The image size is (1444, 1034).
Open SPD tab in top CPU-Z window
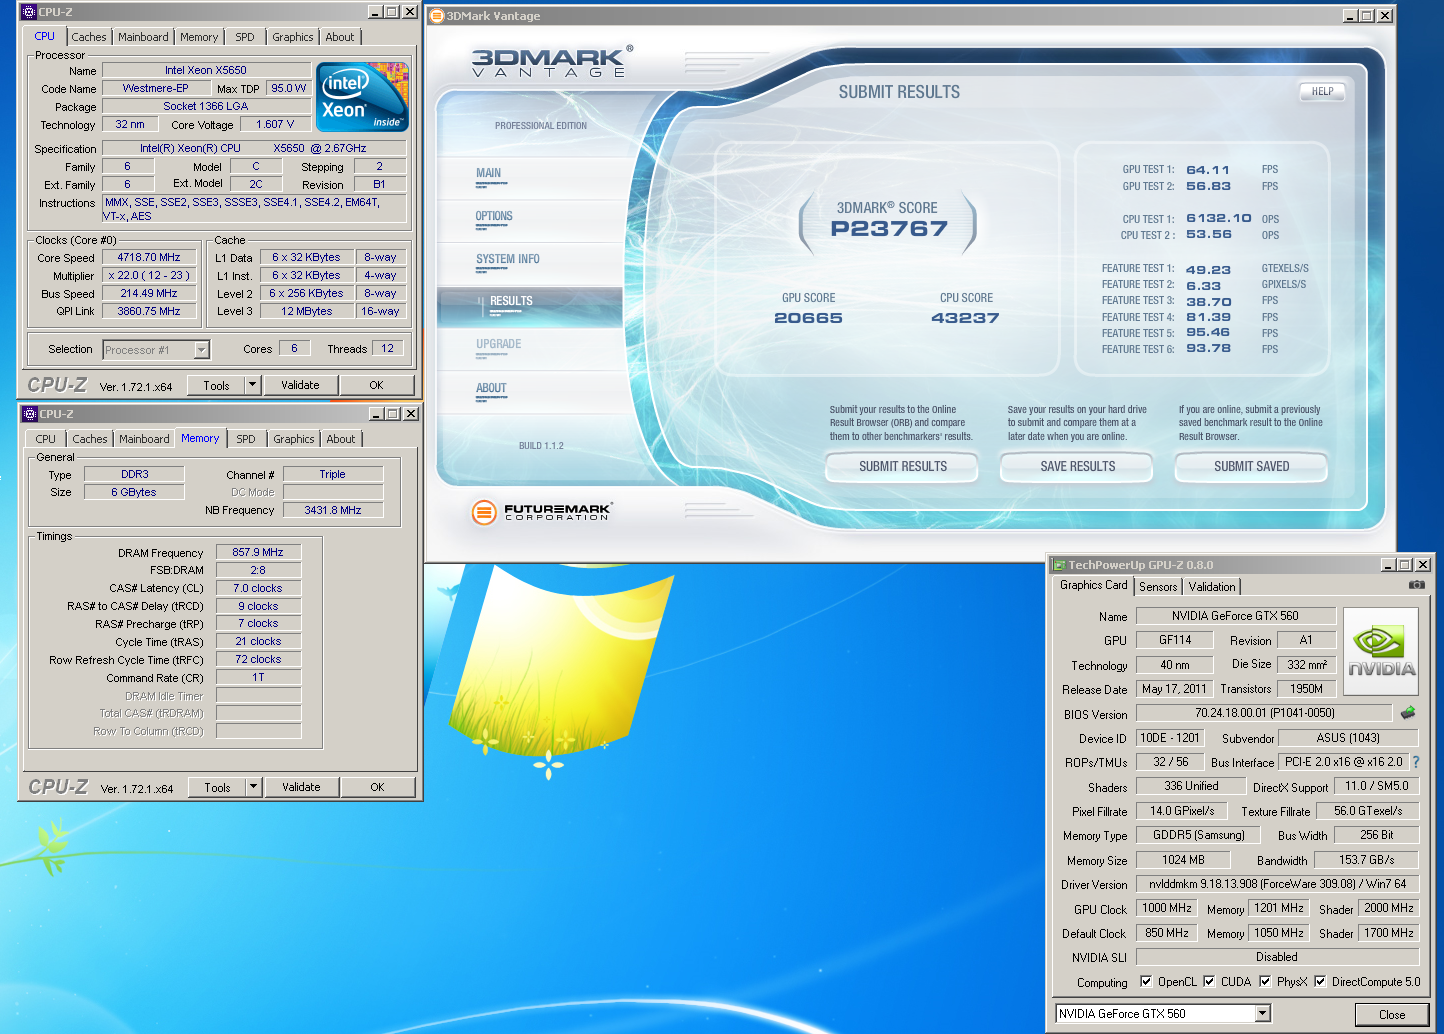245,37
